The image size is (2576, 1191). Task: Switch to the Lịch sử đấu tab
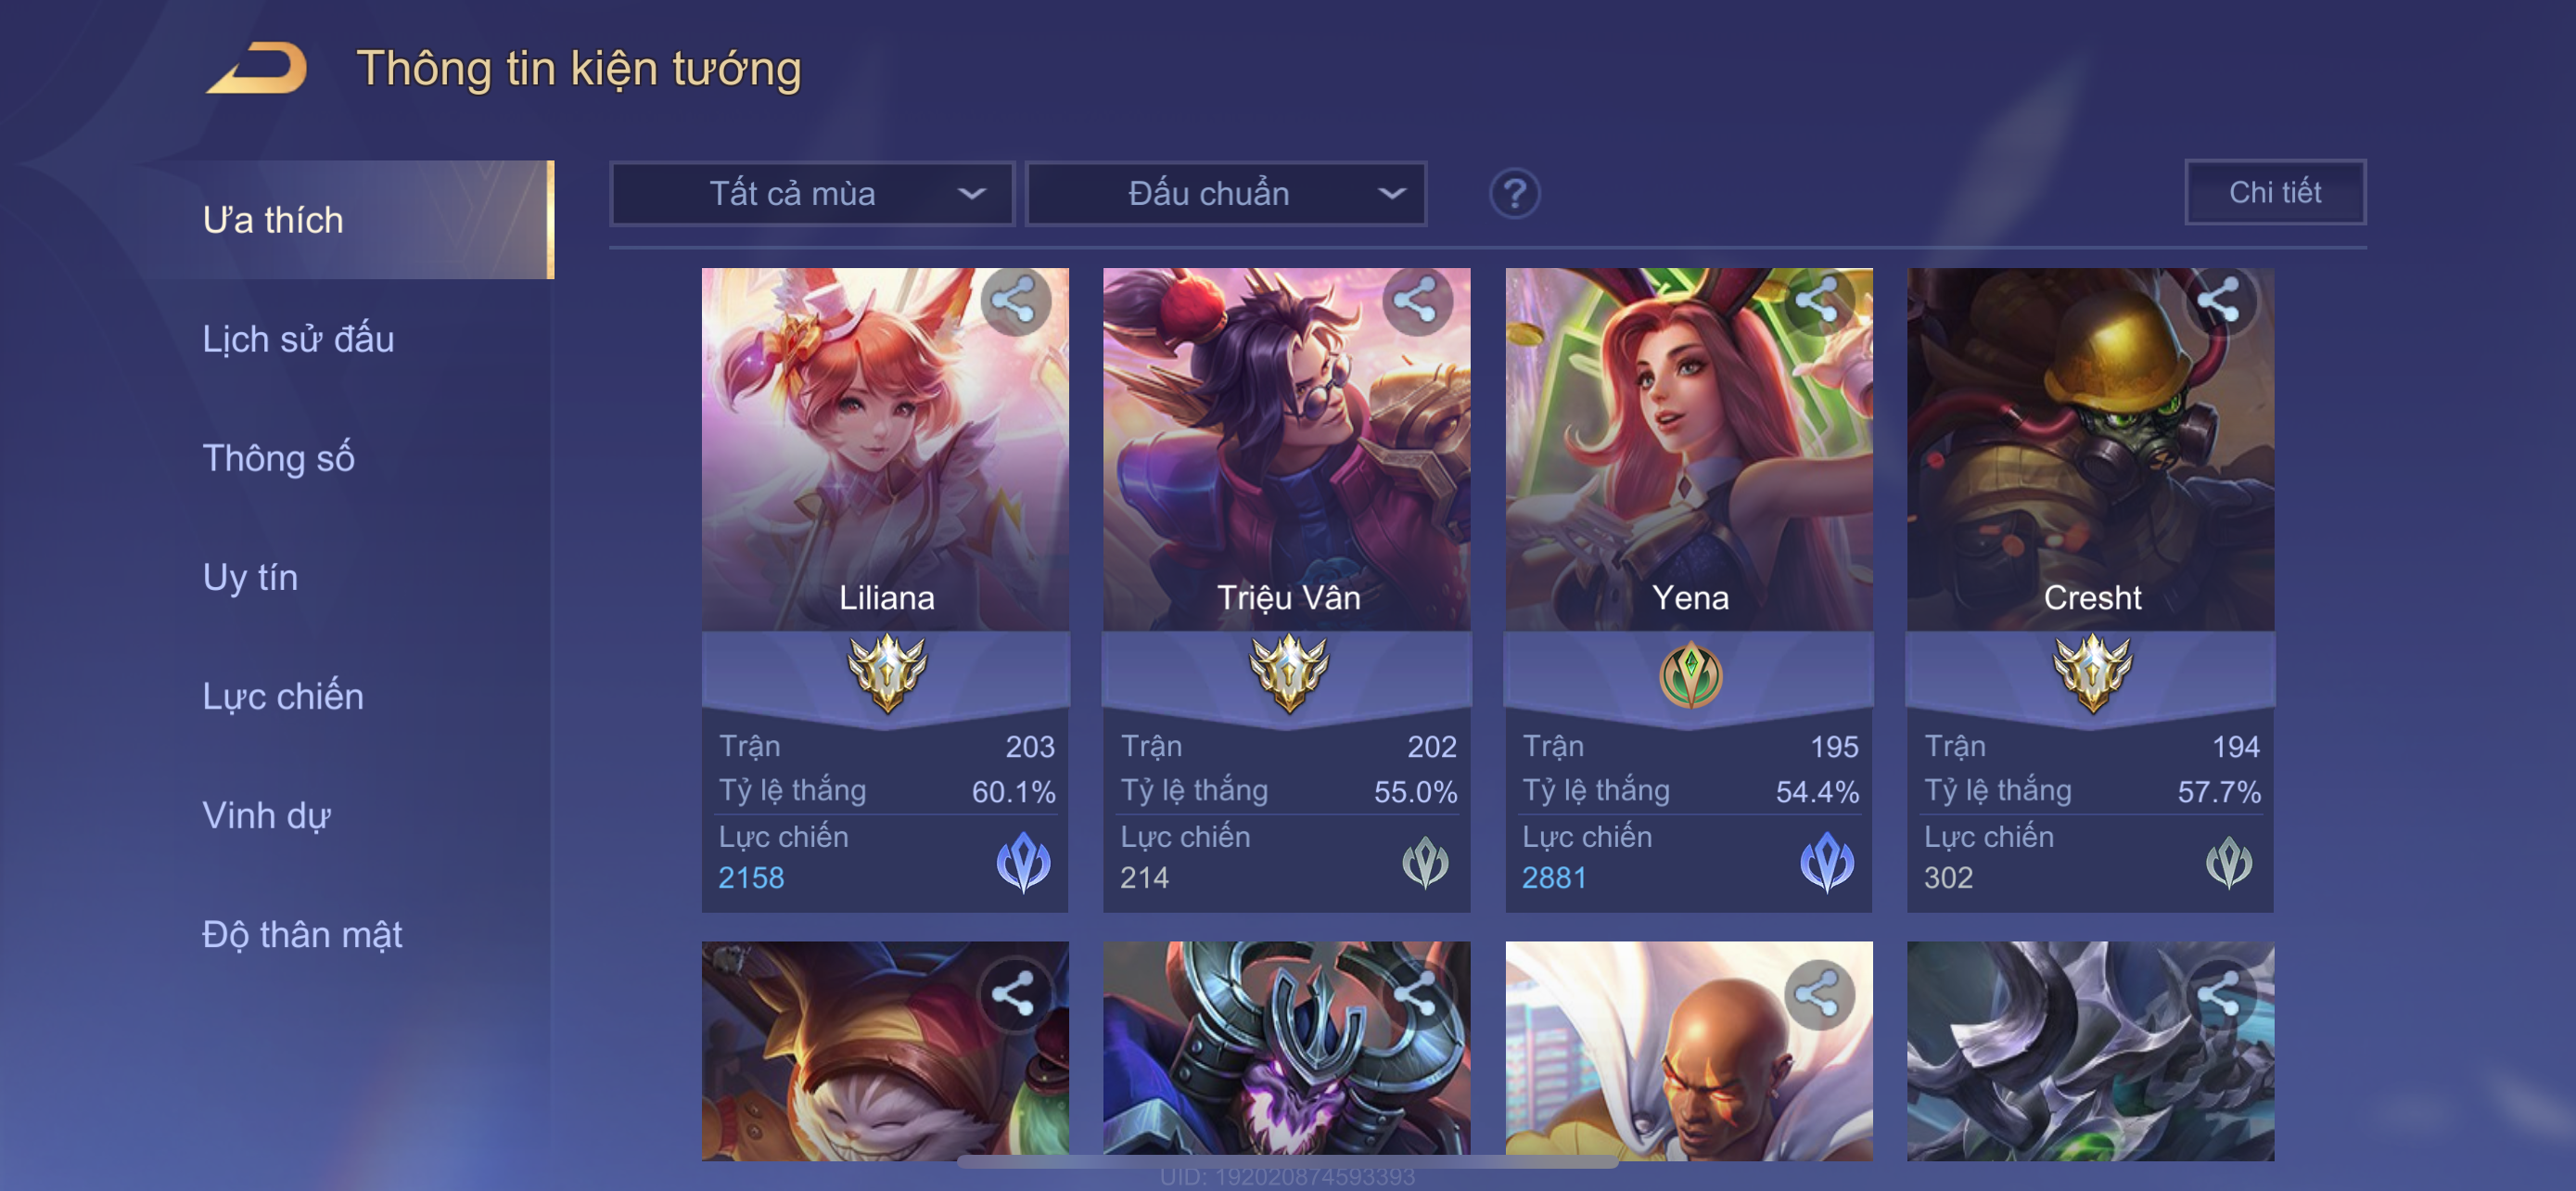[x=298, y=339]
